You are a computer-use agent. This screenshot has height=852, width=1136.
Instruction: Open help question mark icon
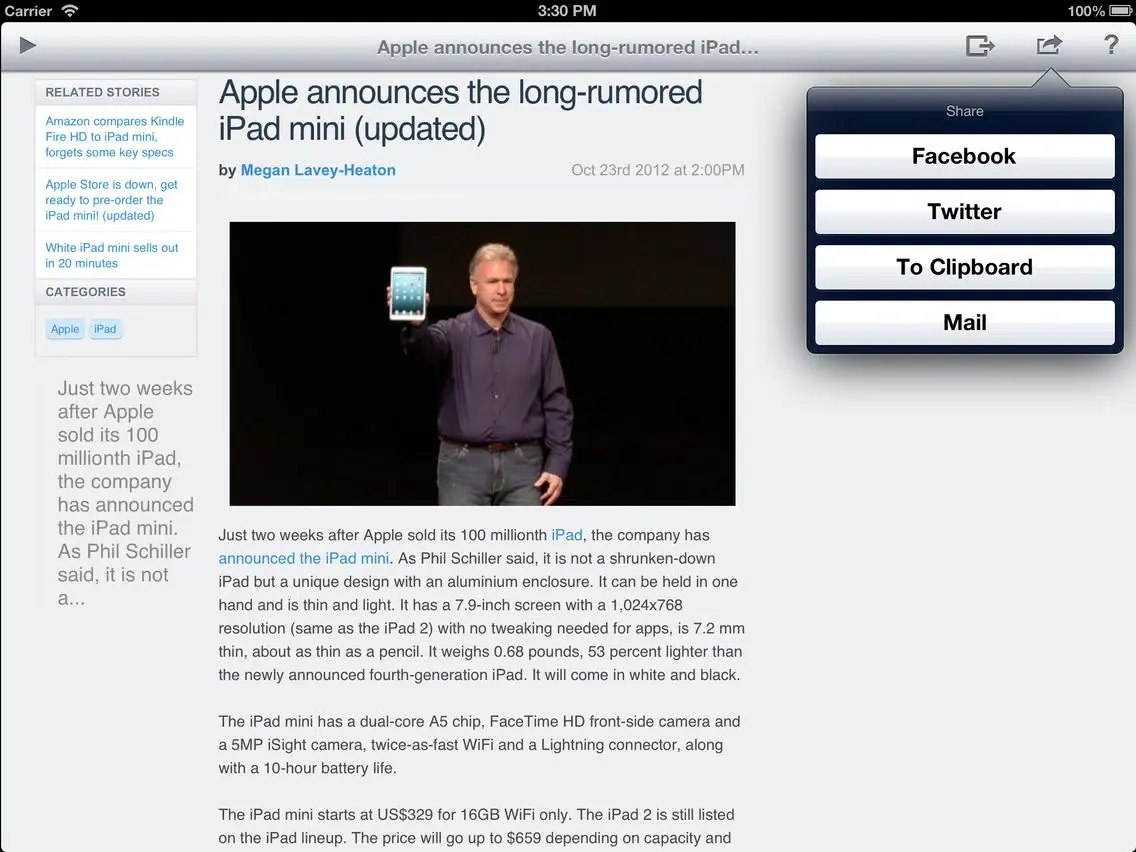pos(1110,45)
